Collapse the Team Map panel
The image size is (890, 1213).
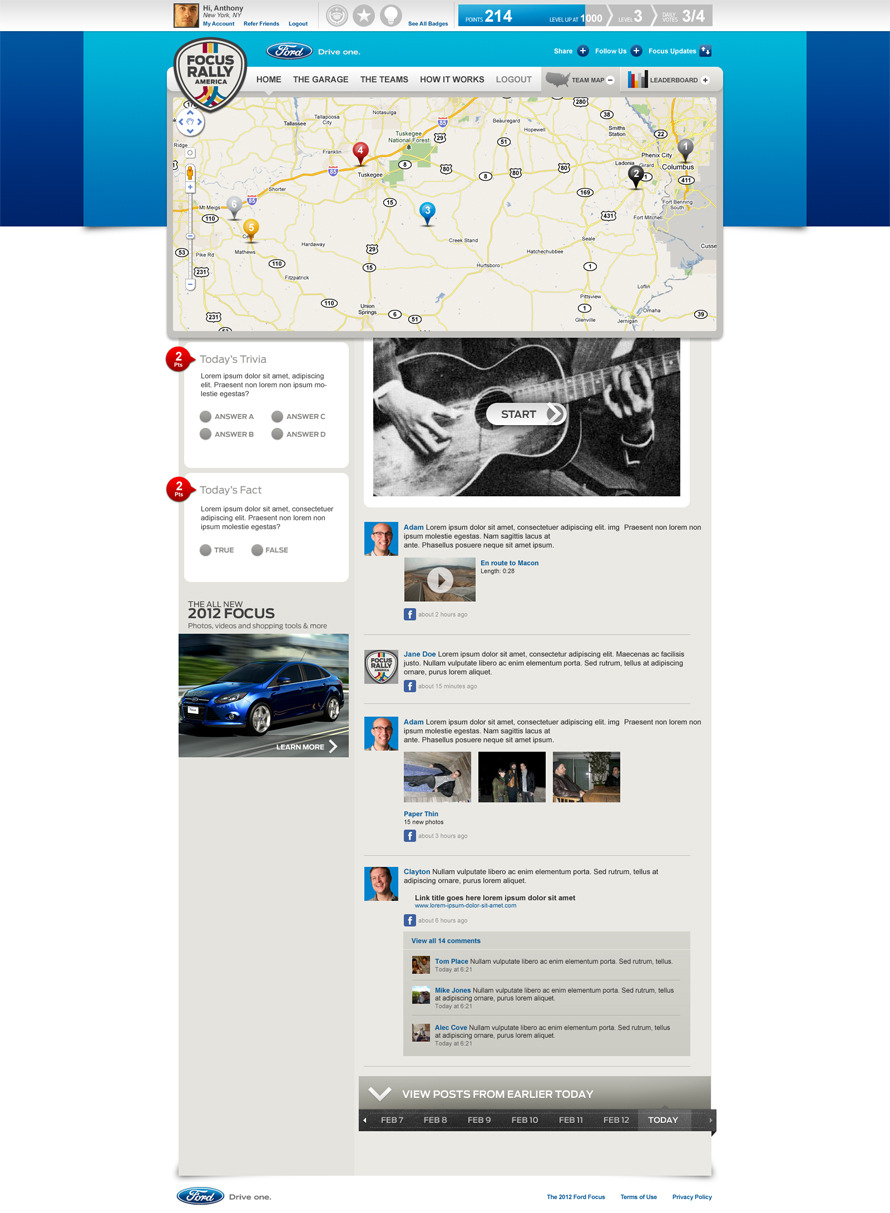click(610, 80)
